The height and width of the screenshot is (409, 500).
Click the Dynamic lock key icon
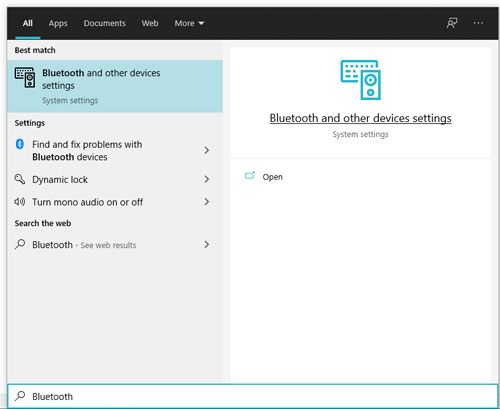pyautogui.click(x=20, y=179)
